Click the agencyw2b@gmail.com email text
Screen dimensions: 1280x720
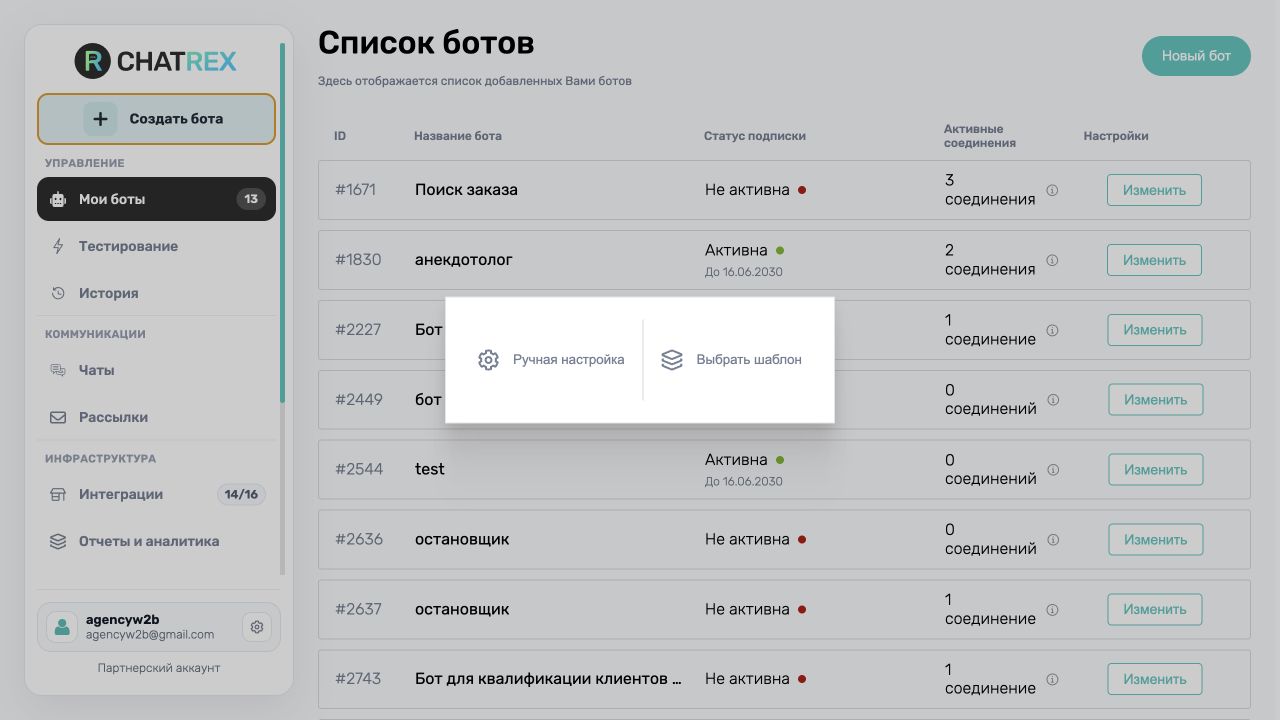tap(150, 635)
